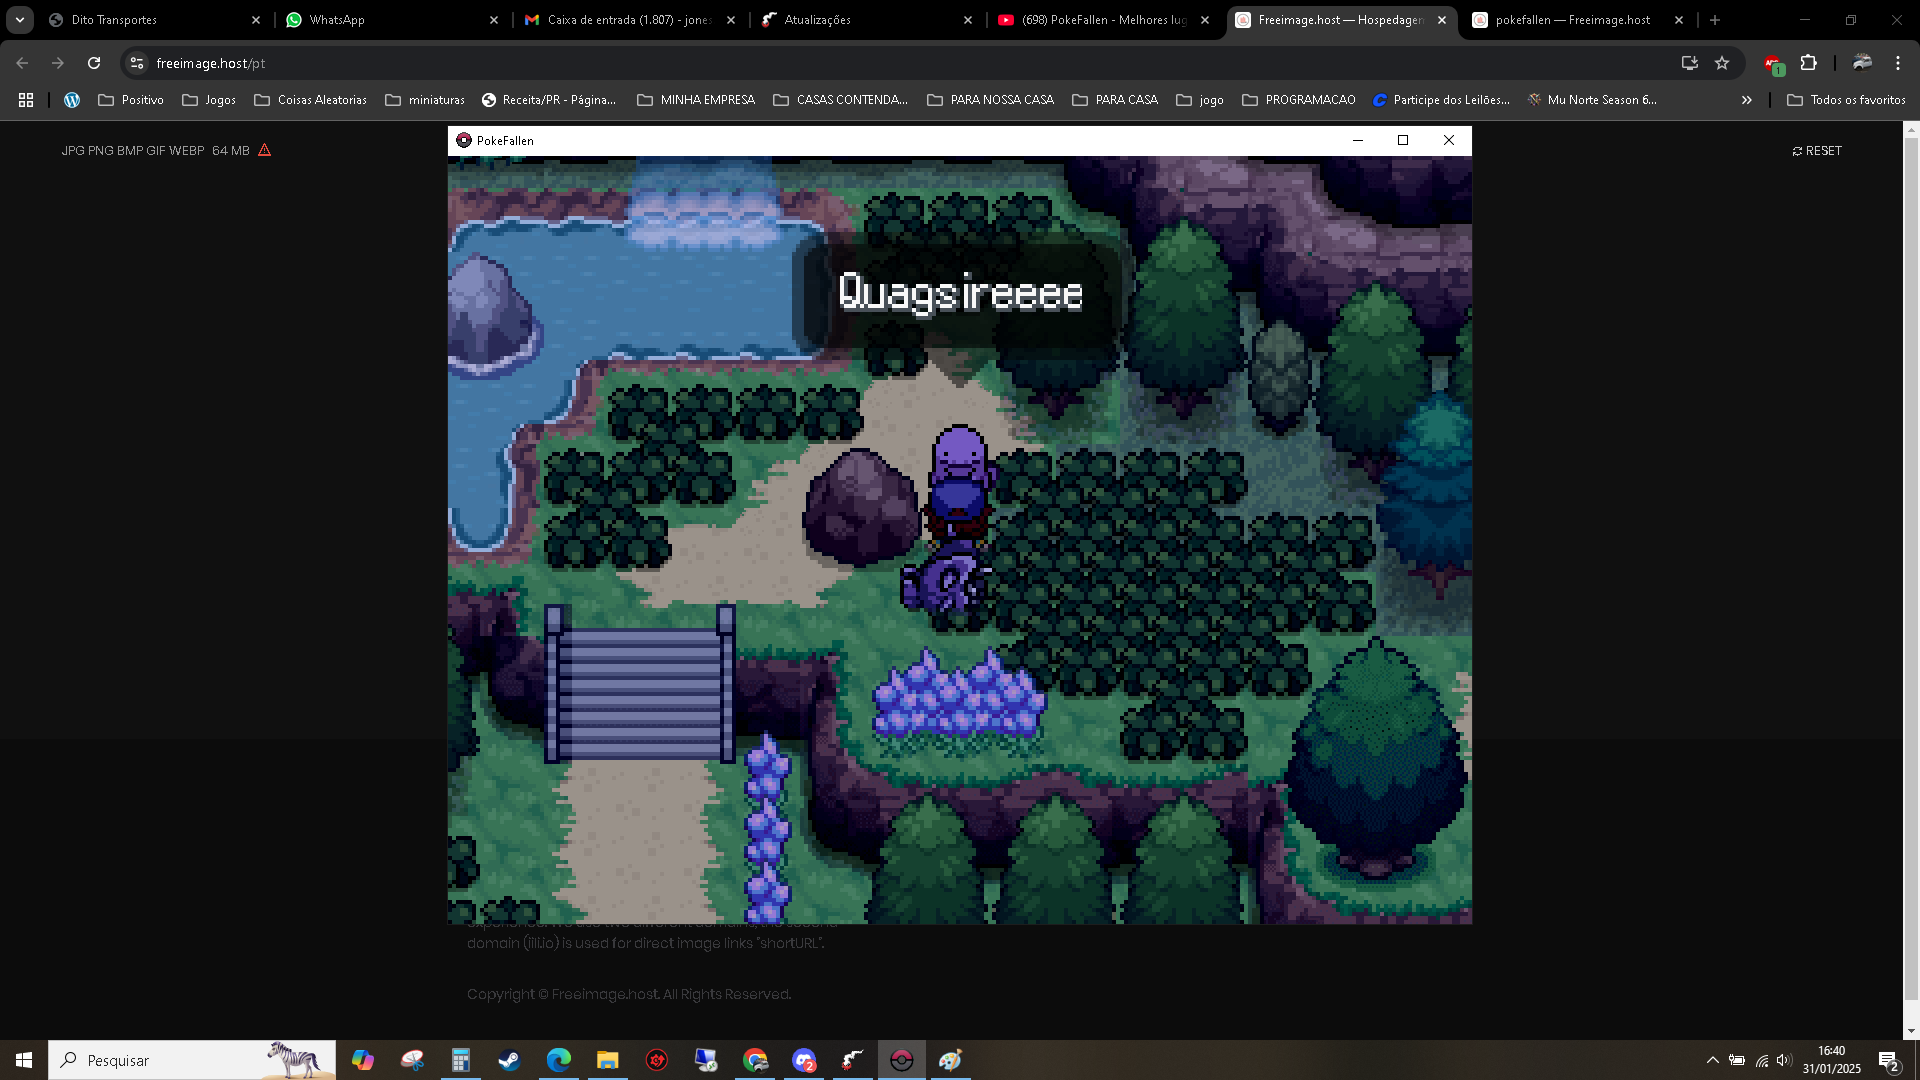
Task: Switch to the Atualizações tab
Action: (x=866, y=20)
